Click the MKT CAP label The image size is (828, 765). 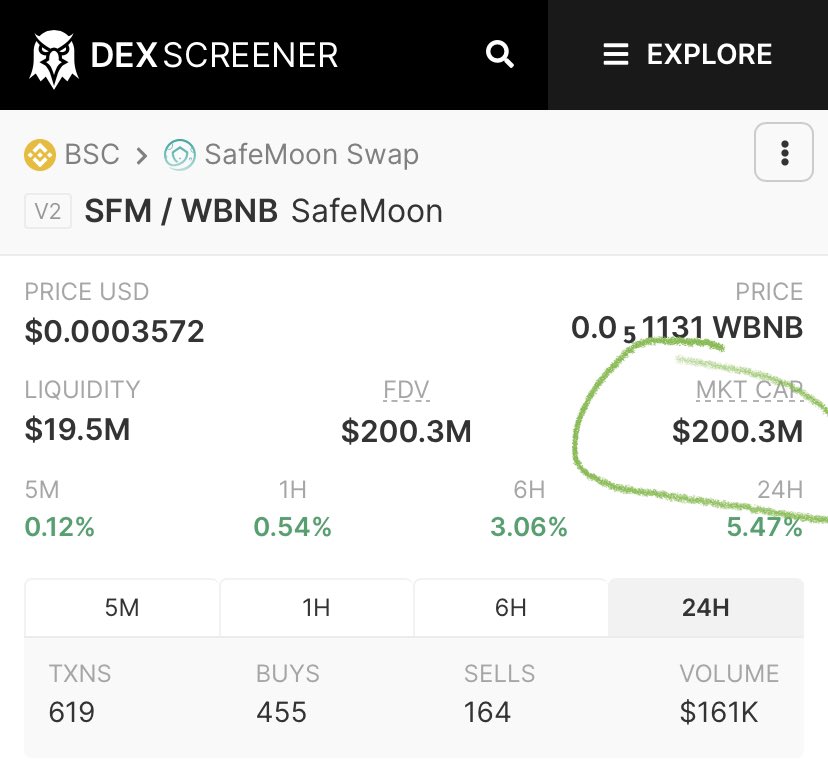pyautogui.click(x=749, y=390)
